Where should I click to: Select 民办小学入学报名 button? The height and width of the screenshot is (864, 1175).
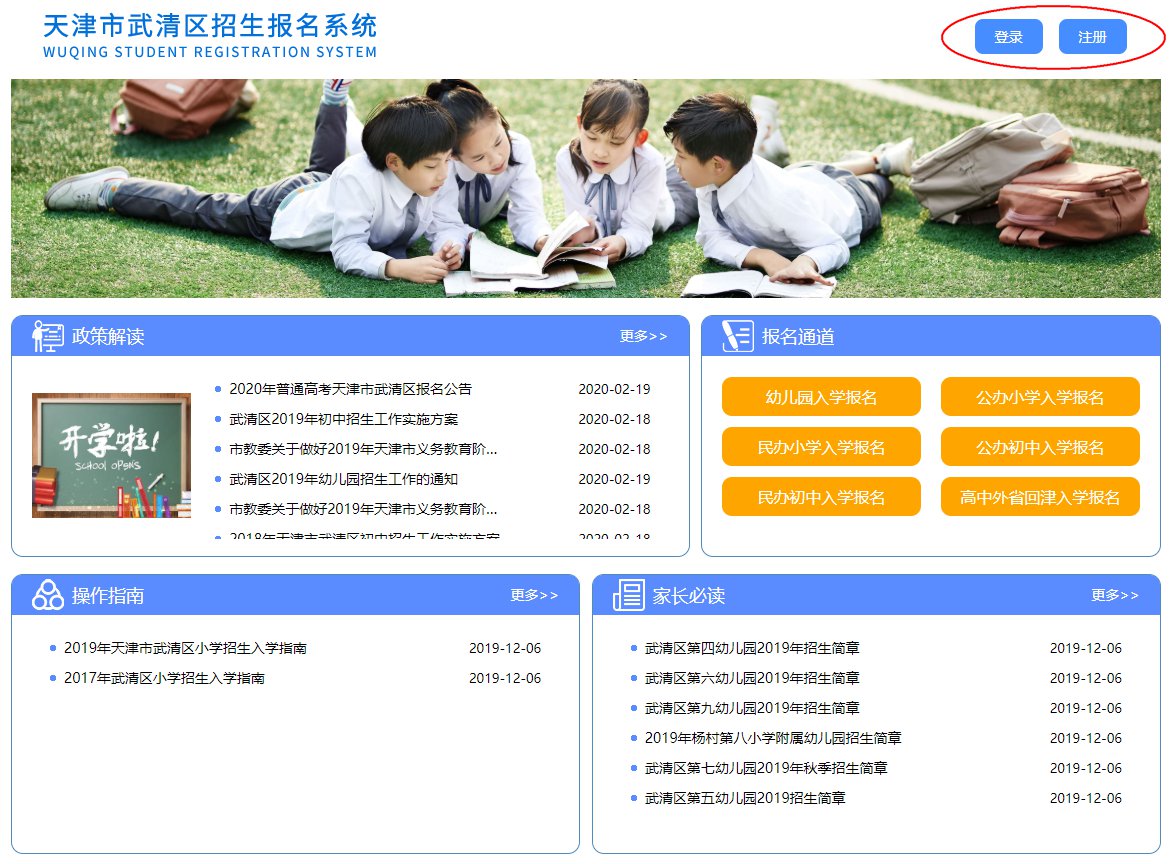821,447
